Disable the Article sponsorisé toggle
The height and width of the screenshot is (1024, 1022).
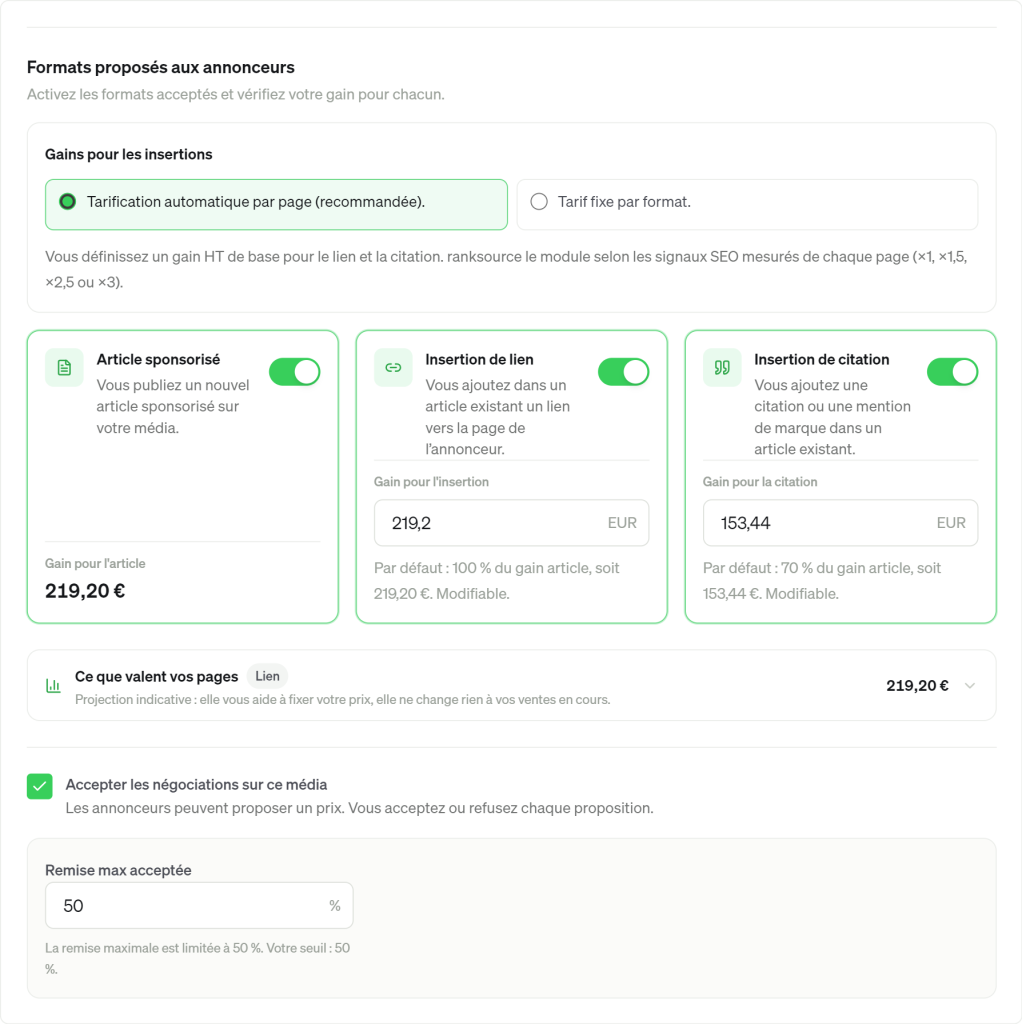(295, 372)
